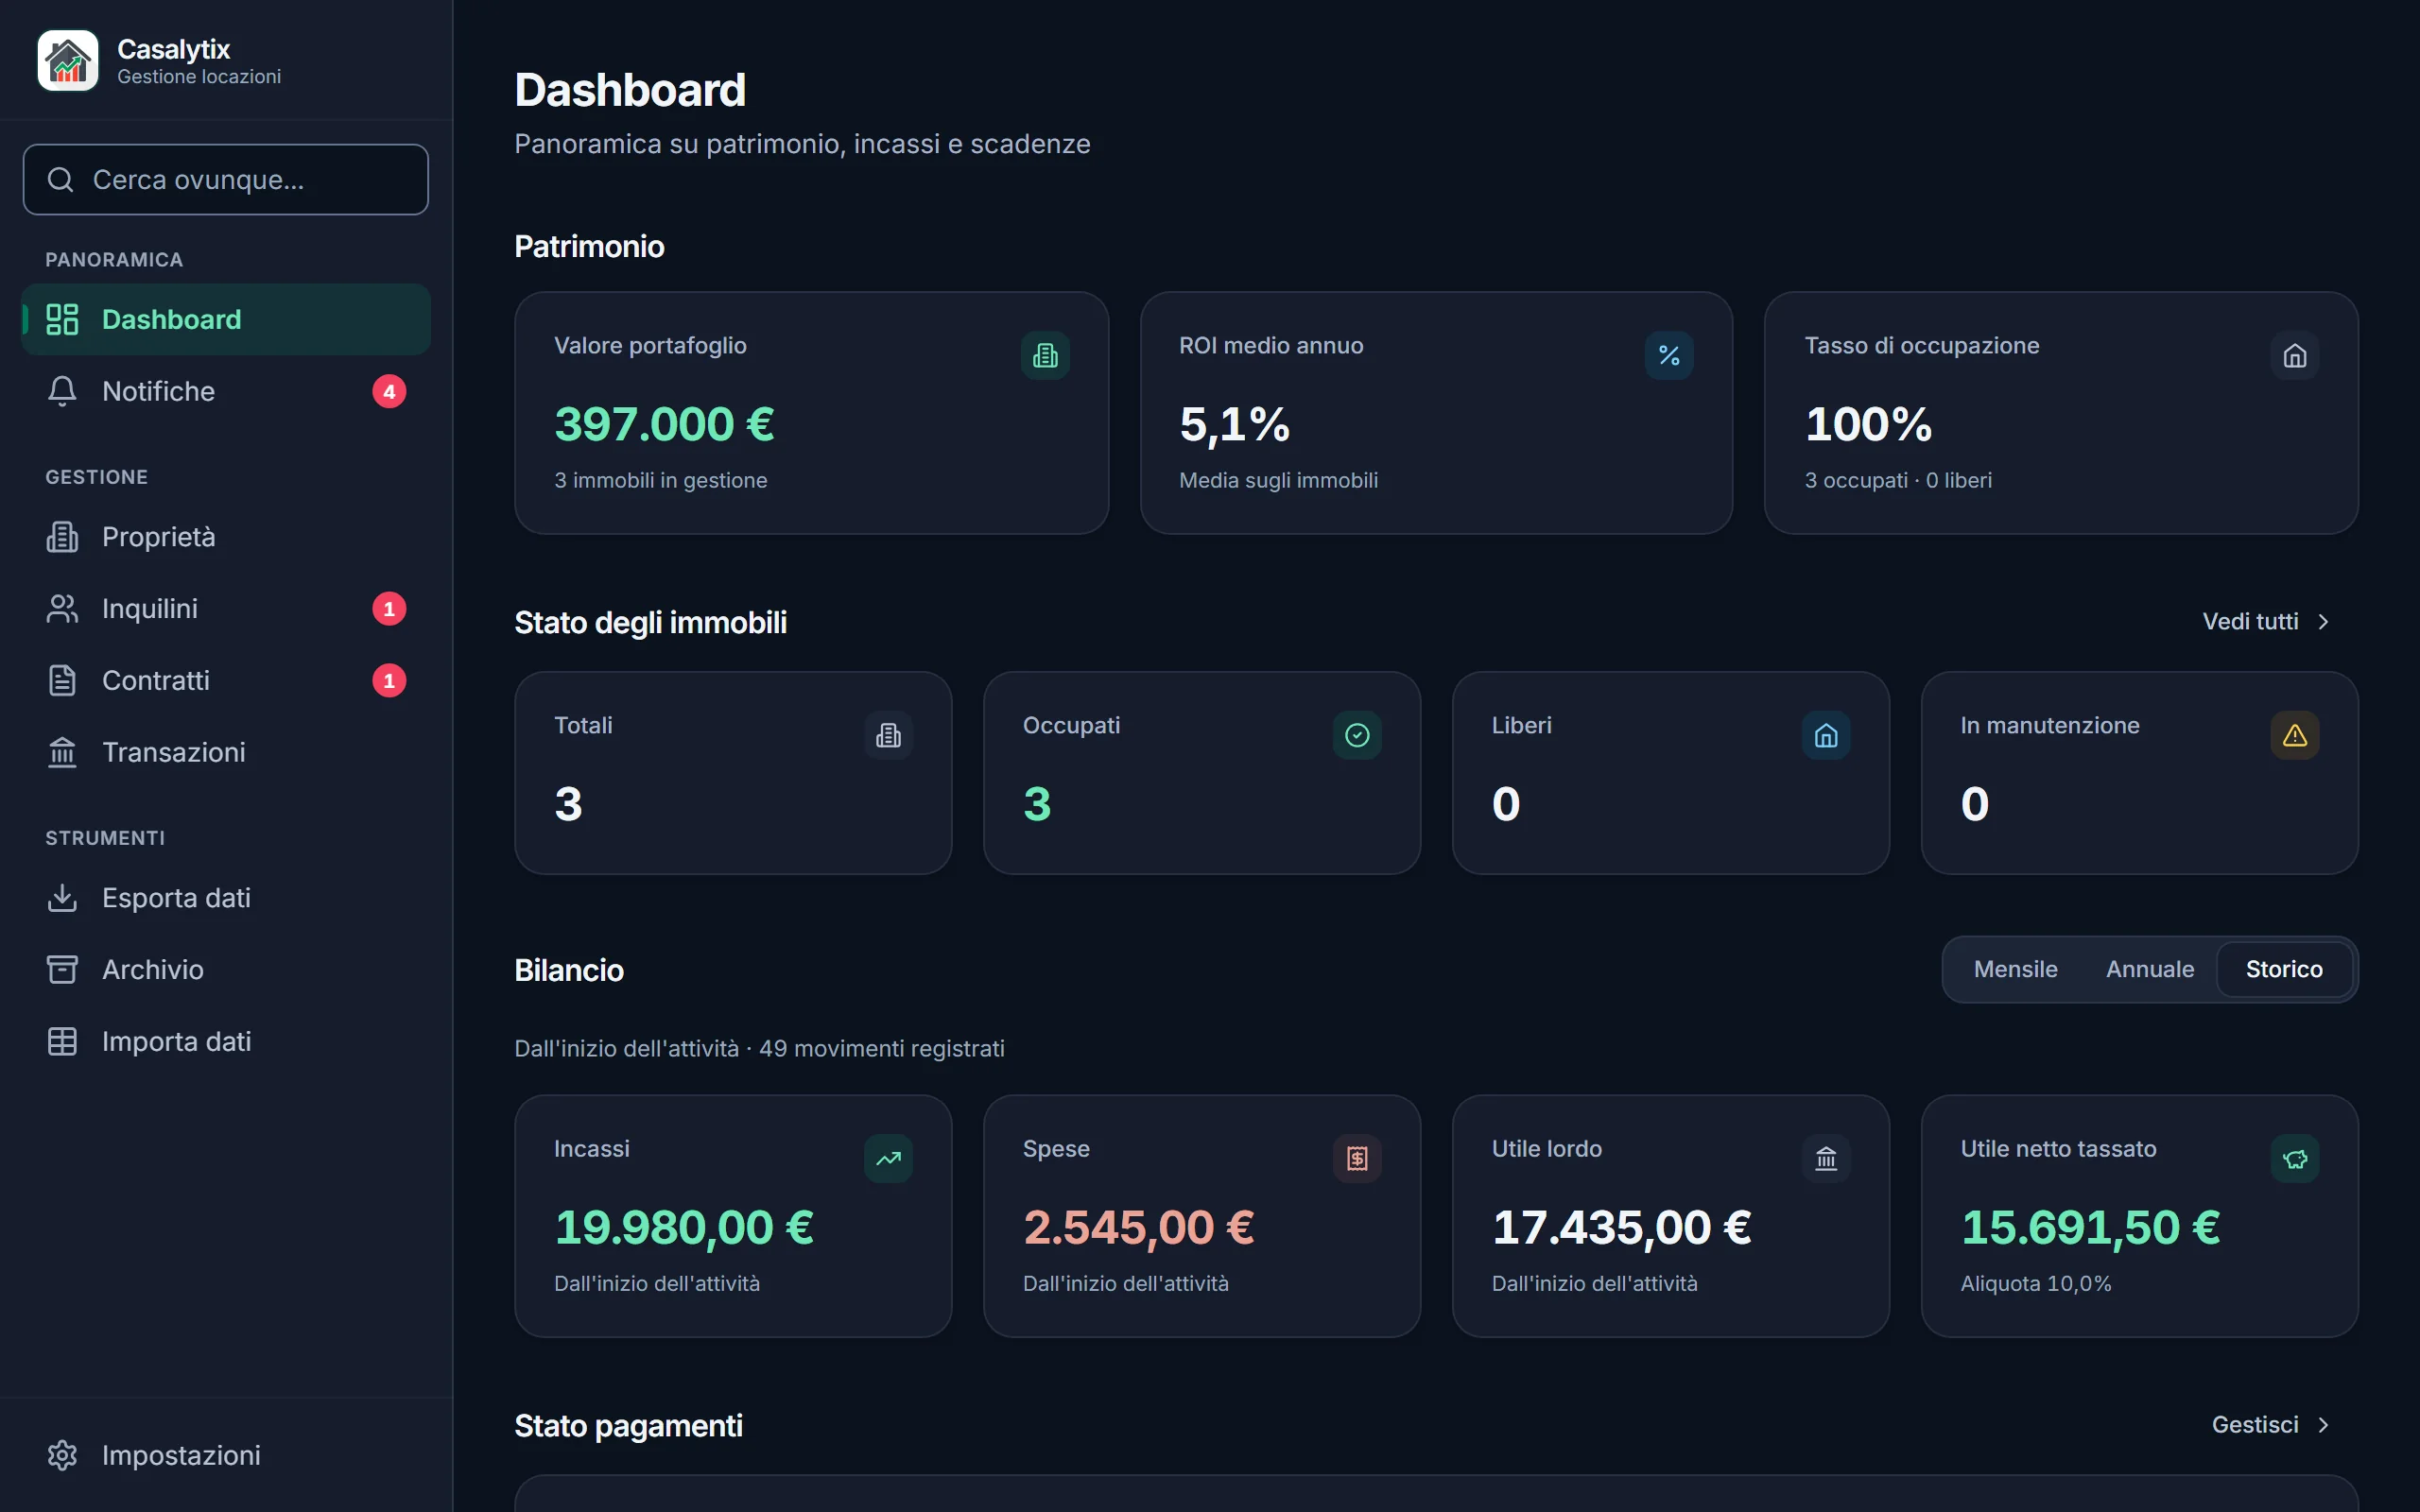Click the building icon on Totali card
The image size is (2420, 1512).
pyautogui.click(x=888, y=735)
